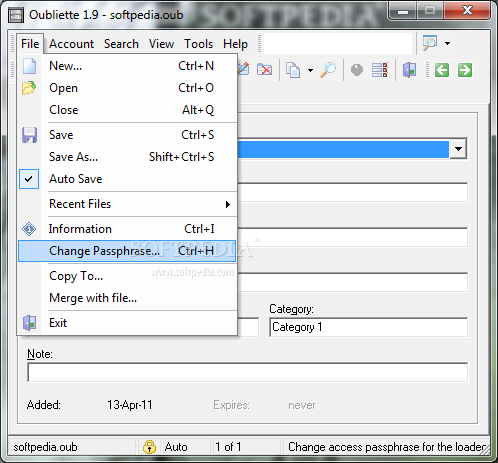The image size is (498, 463).
Task: Choose Change Passphrase... menu entry
Action: click(127, 251)
